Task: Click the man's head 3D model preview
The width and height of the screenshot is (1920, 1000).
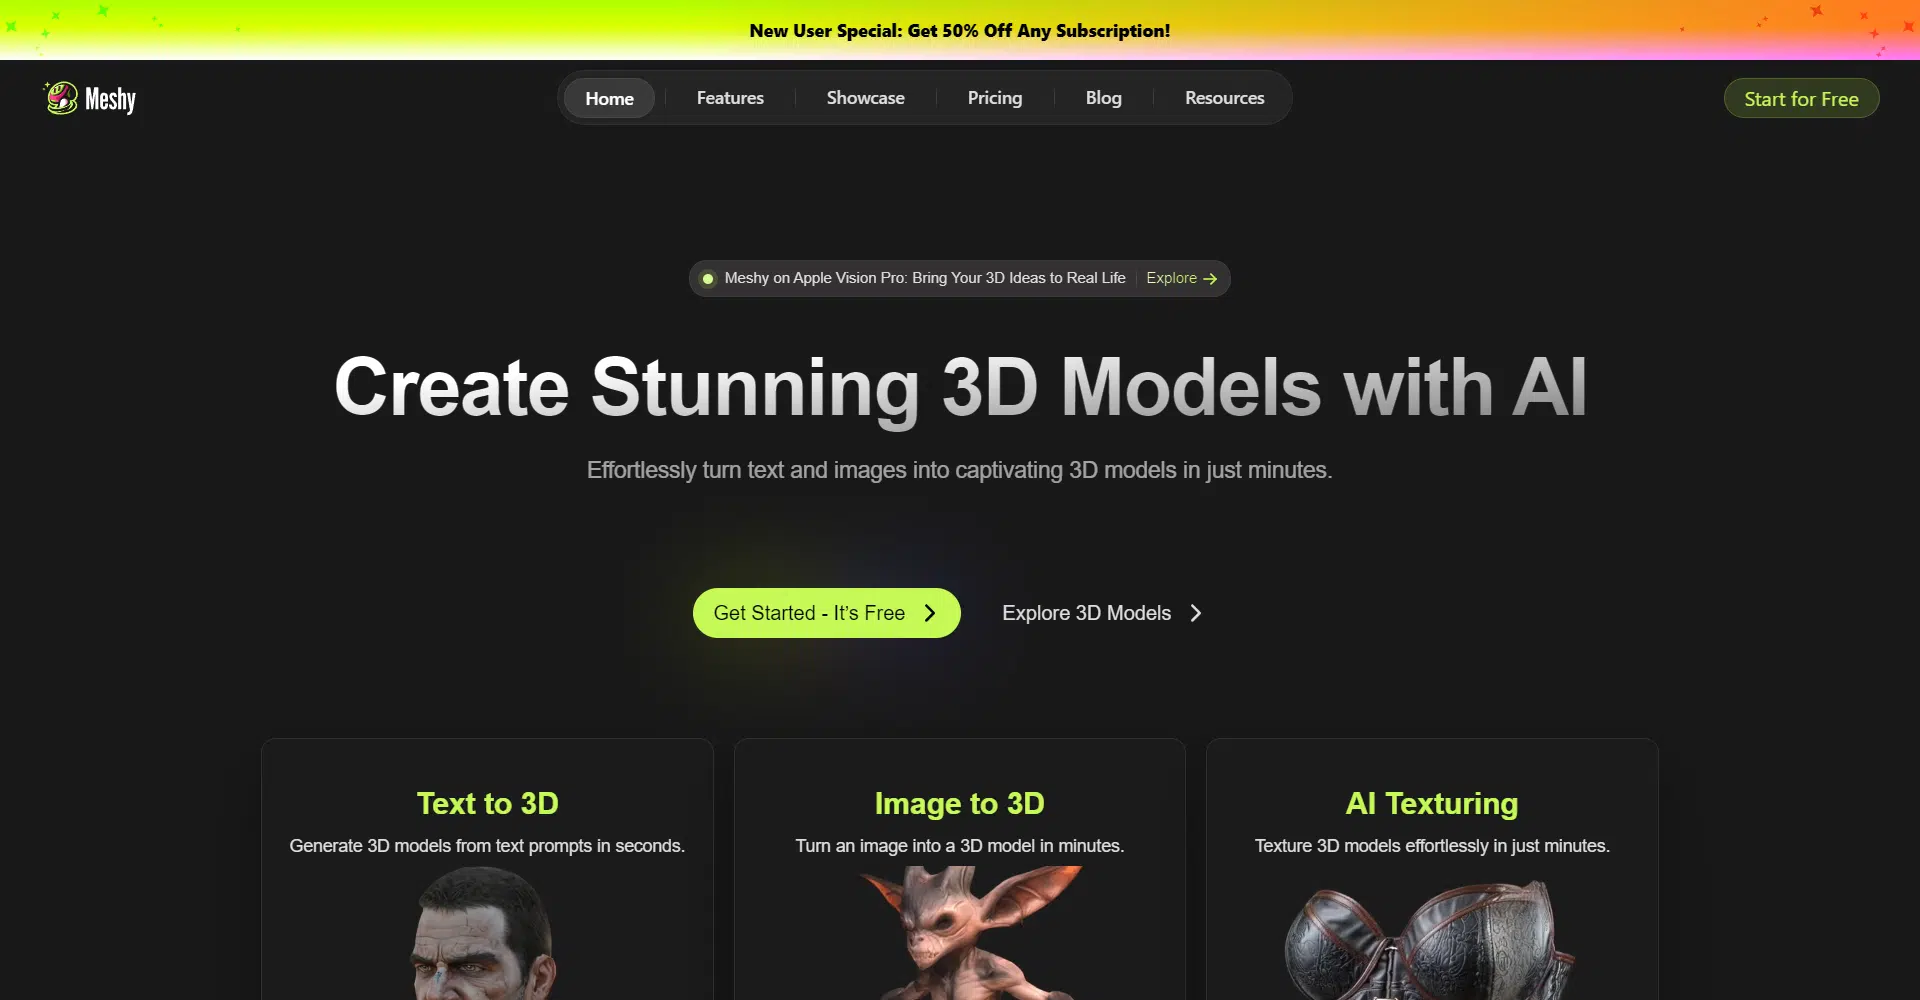Action: (485, 935)
